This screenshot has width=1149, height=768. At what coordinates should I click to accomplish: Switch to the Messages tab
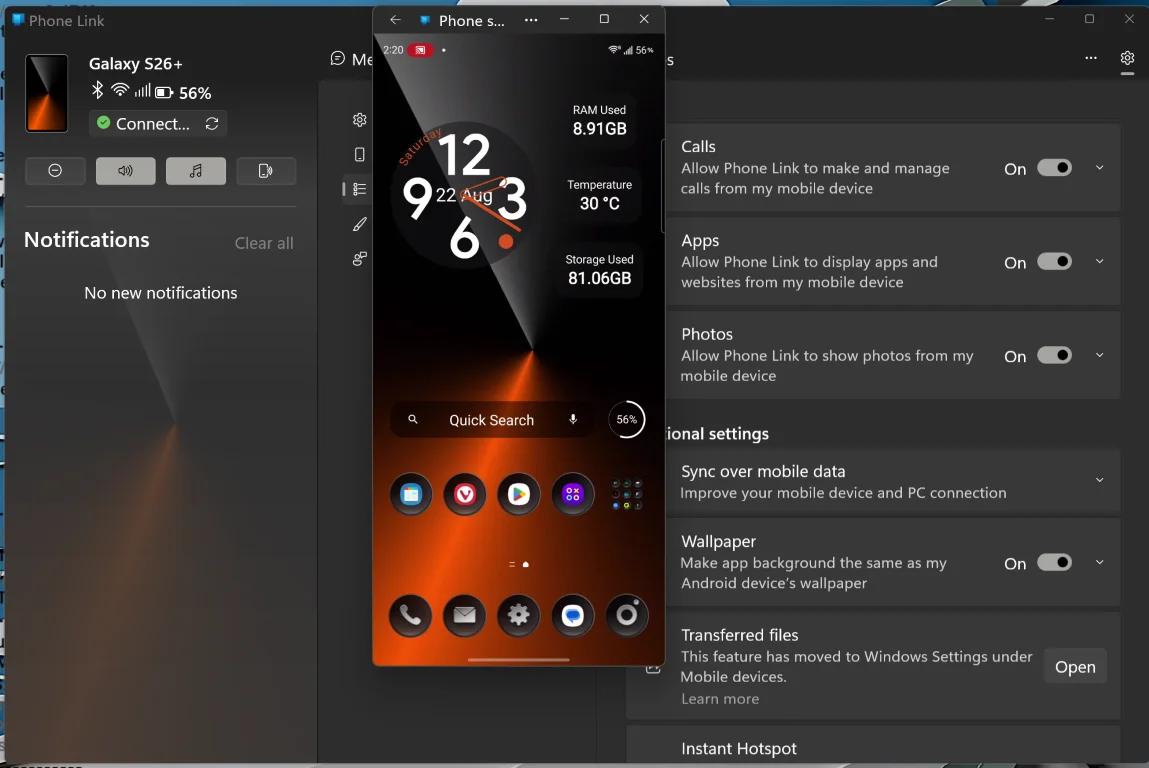(x=351, y=59)
